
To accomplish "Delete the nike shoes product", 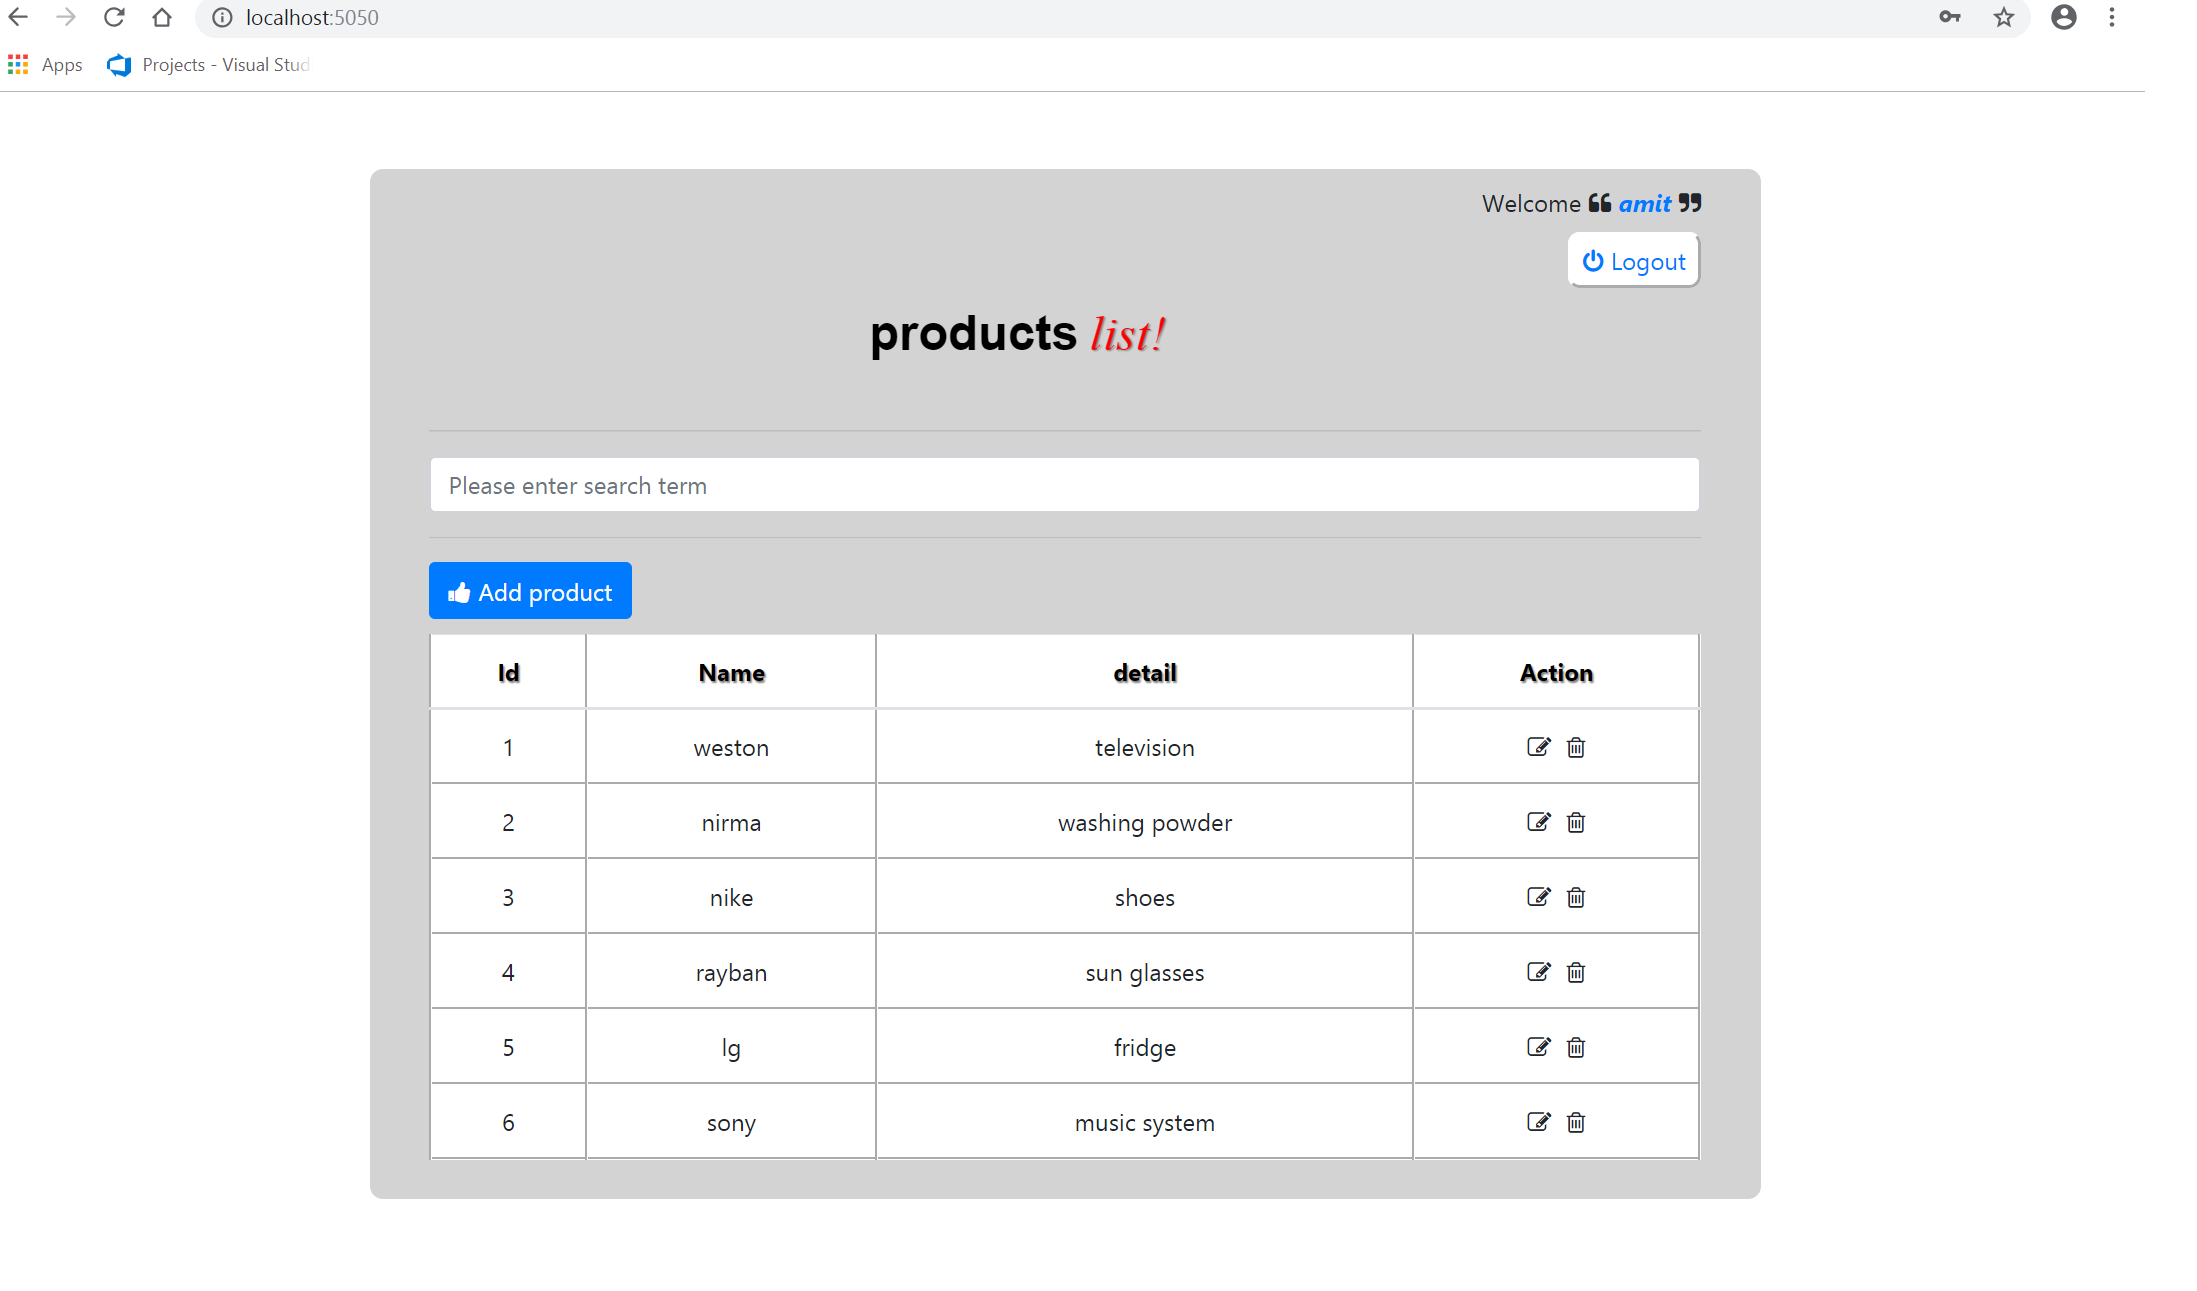I will pos(1576,897).
